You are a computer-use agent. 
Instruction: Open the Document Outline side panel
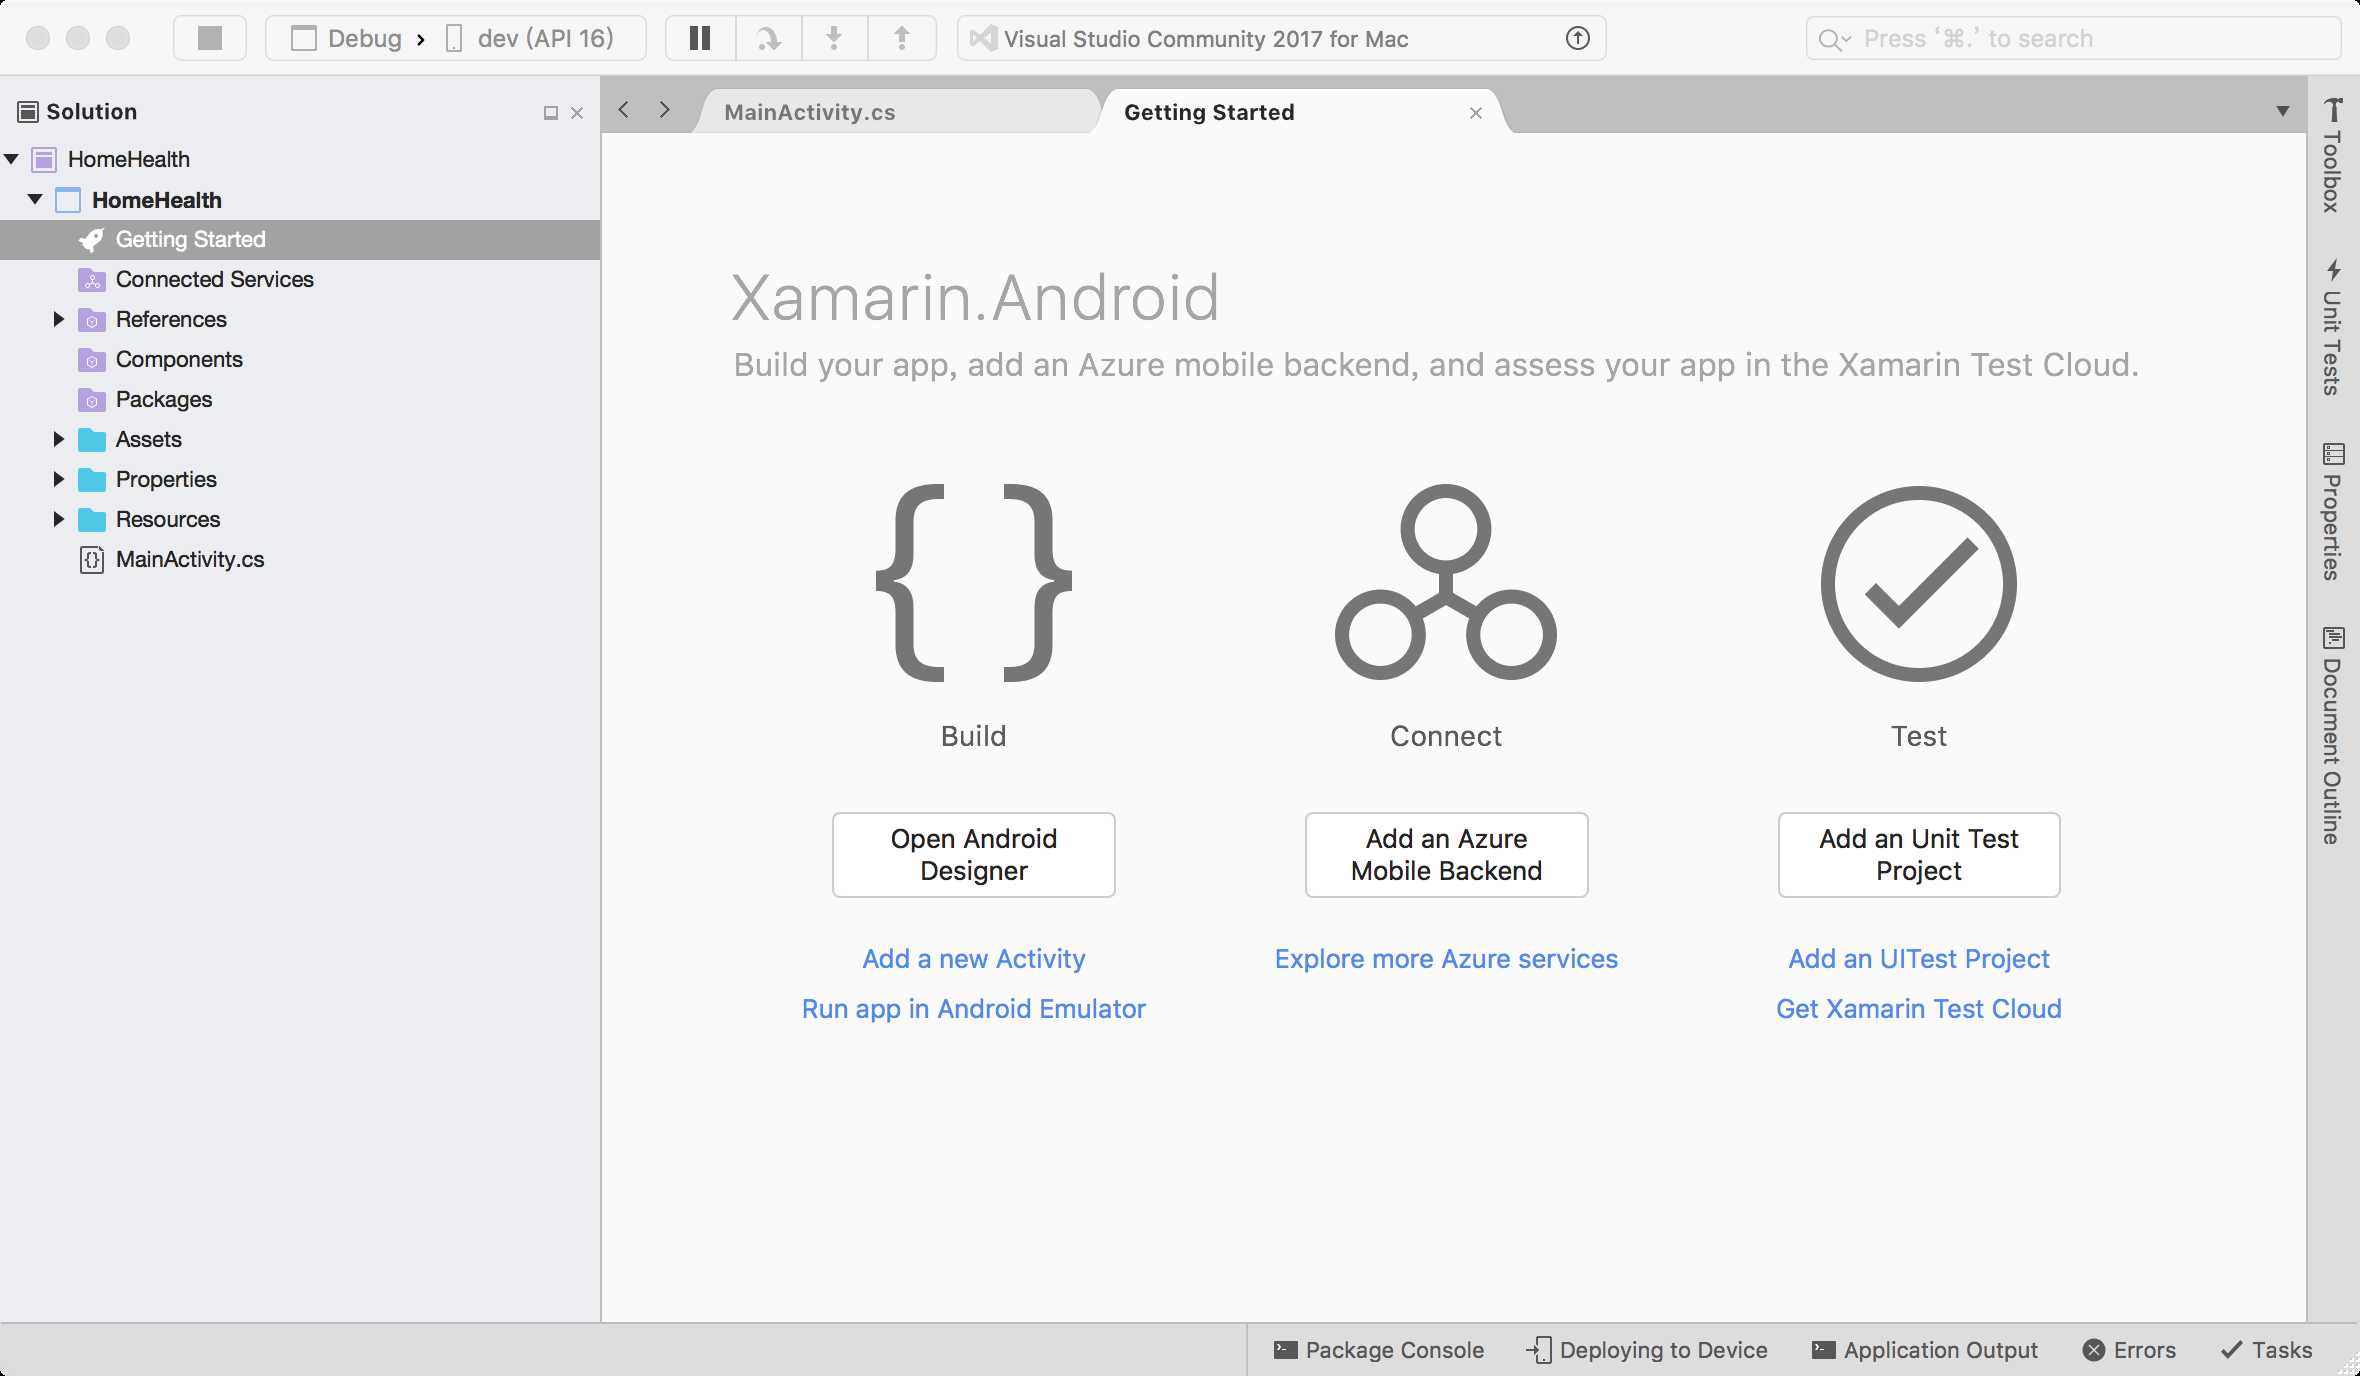click(x=2333, y=735)
